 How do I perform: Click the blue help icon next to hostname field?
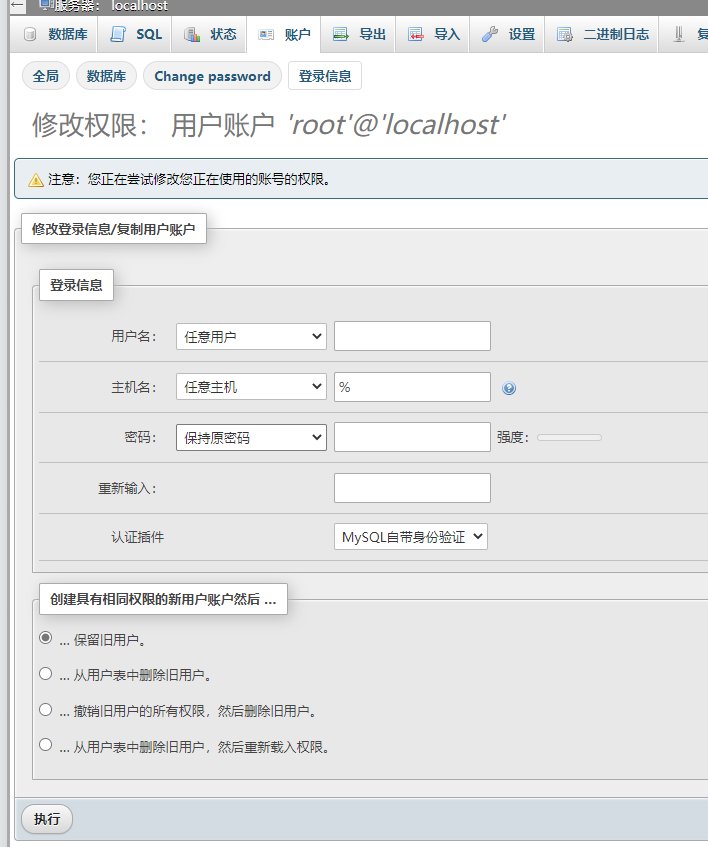(x=509, y=388)
